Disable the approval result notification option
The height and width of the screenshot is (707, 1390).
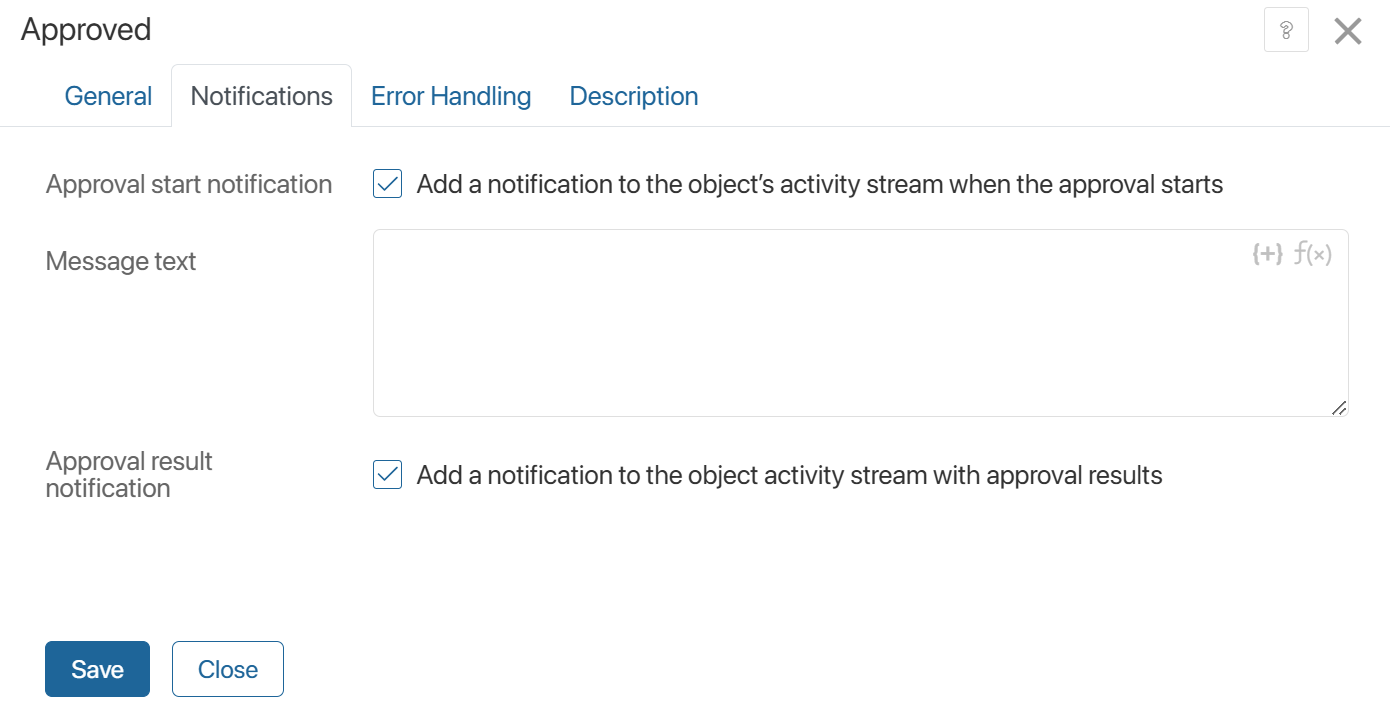(386, 475)
